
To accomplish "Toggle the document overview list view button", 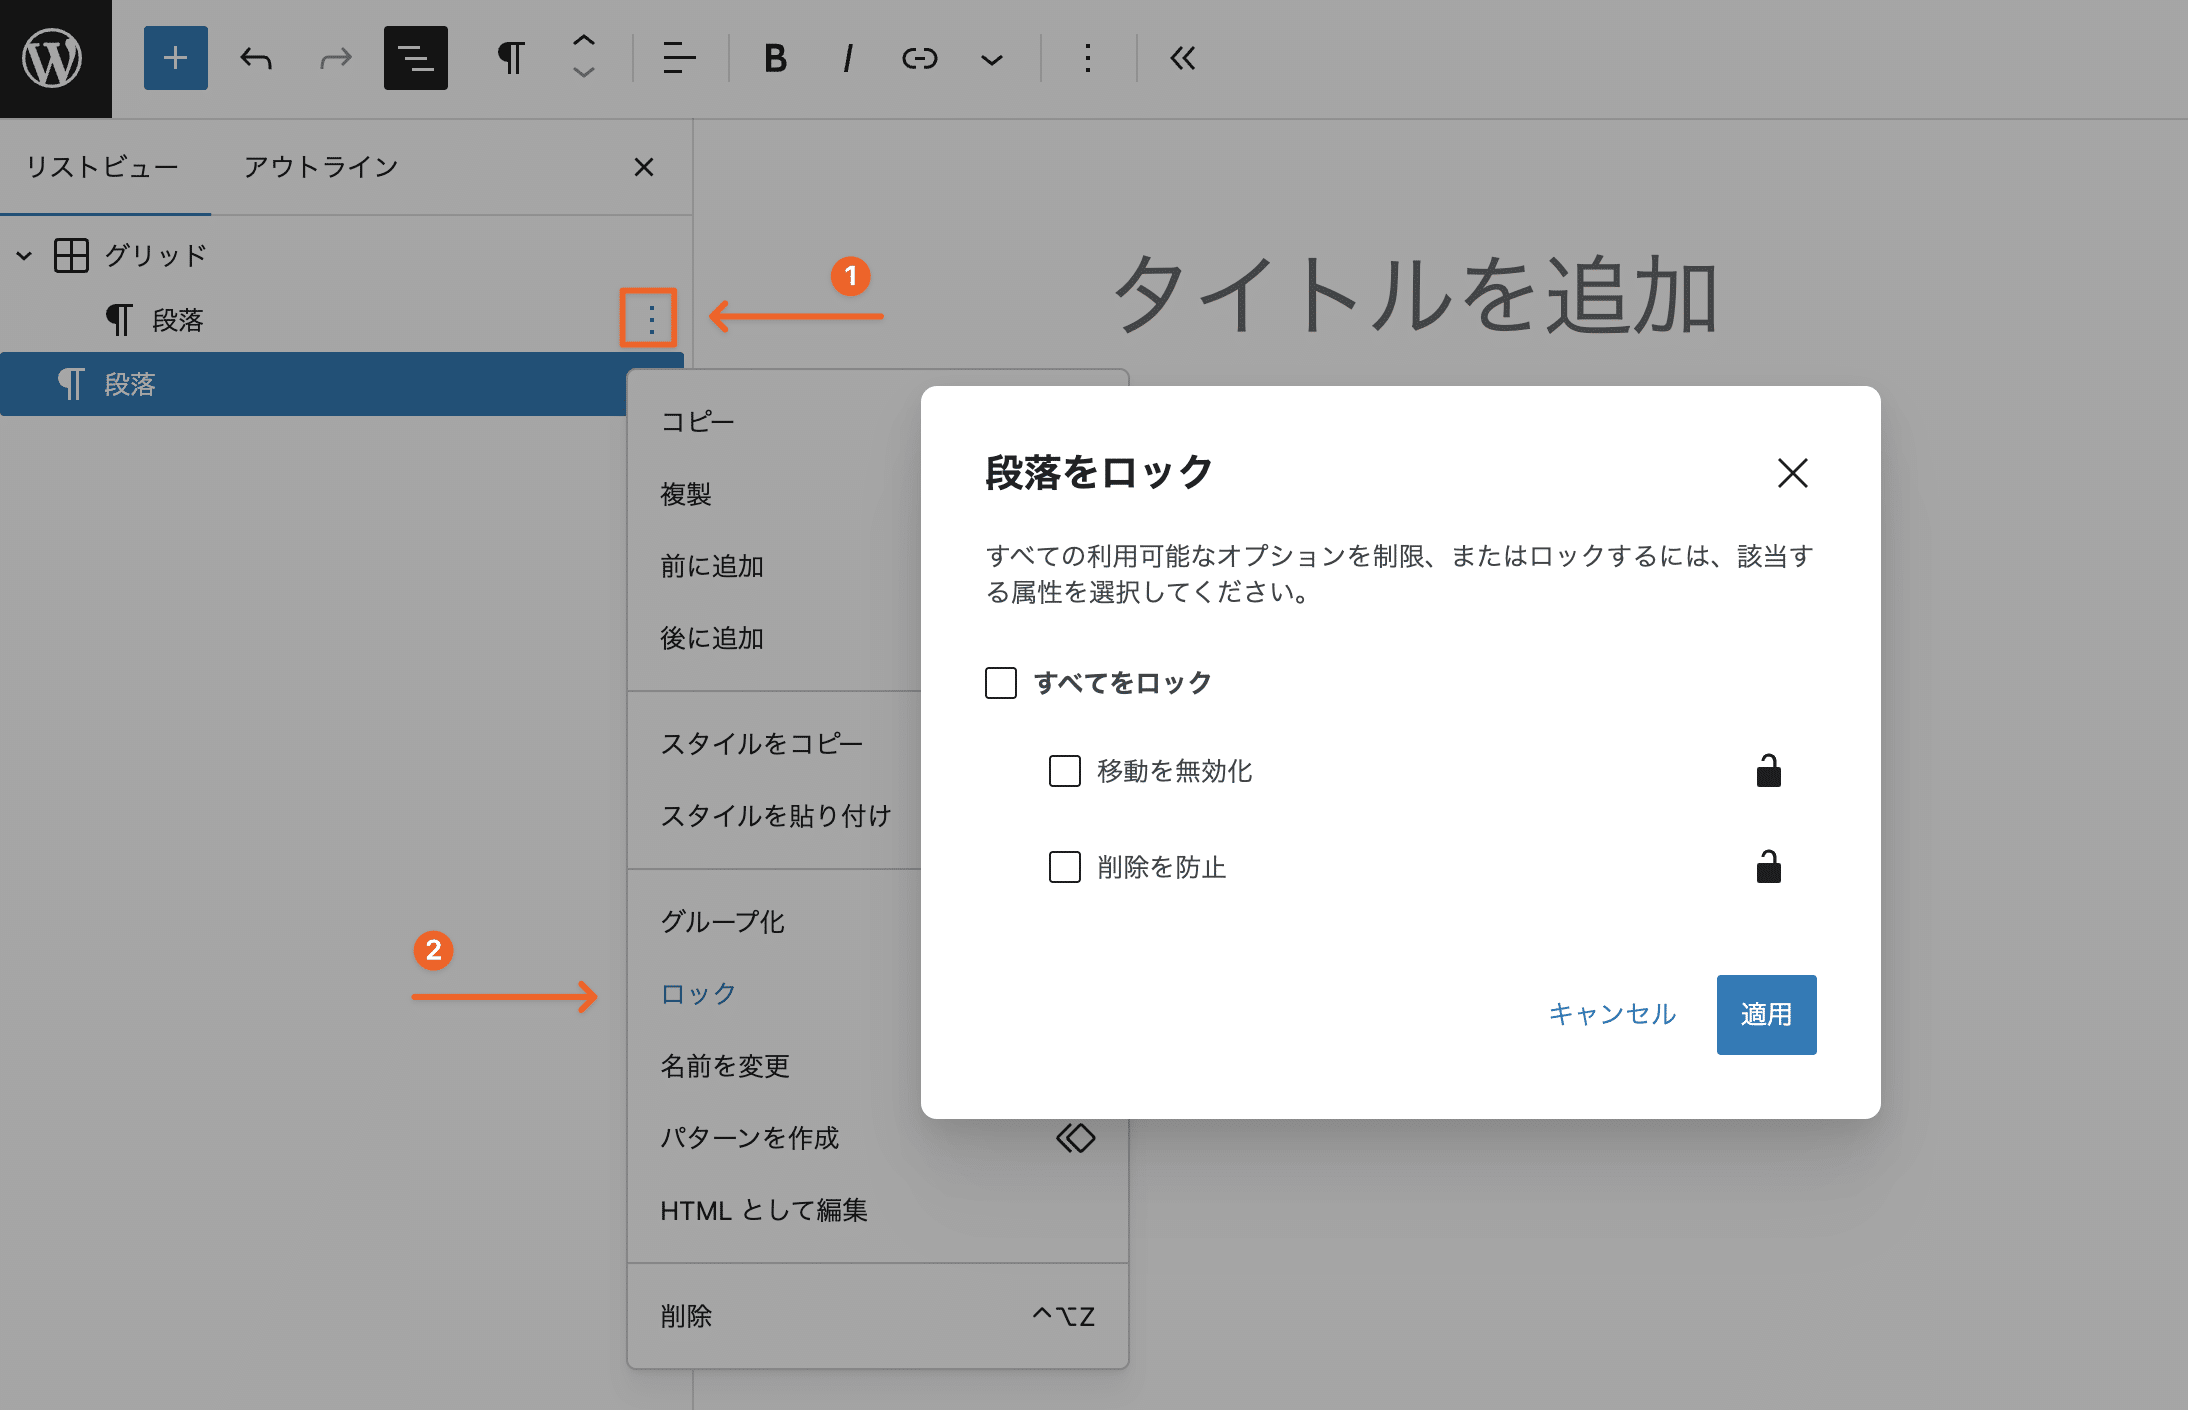I will [x=416, y=58].
